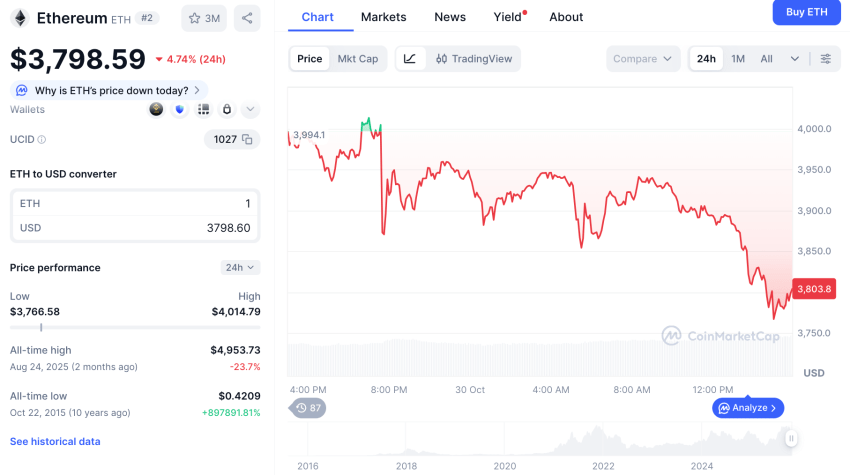Image resolution: width=850 pixels, height=475 pixels.
Task: Copy the UCID 1027 value
Action: click(x=247, y=139)
